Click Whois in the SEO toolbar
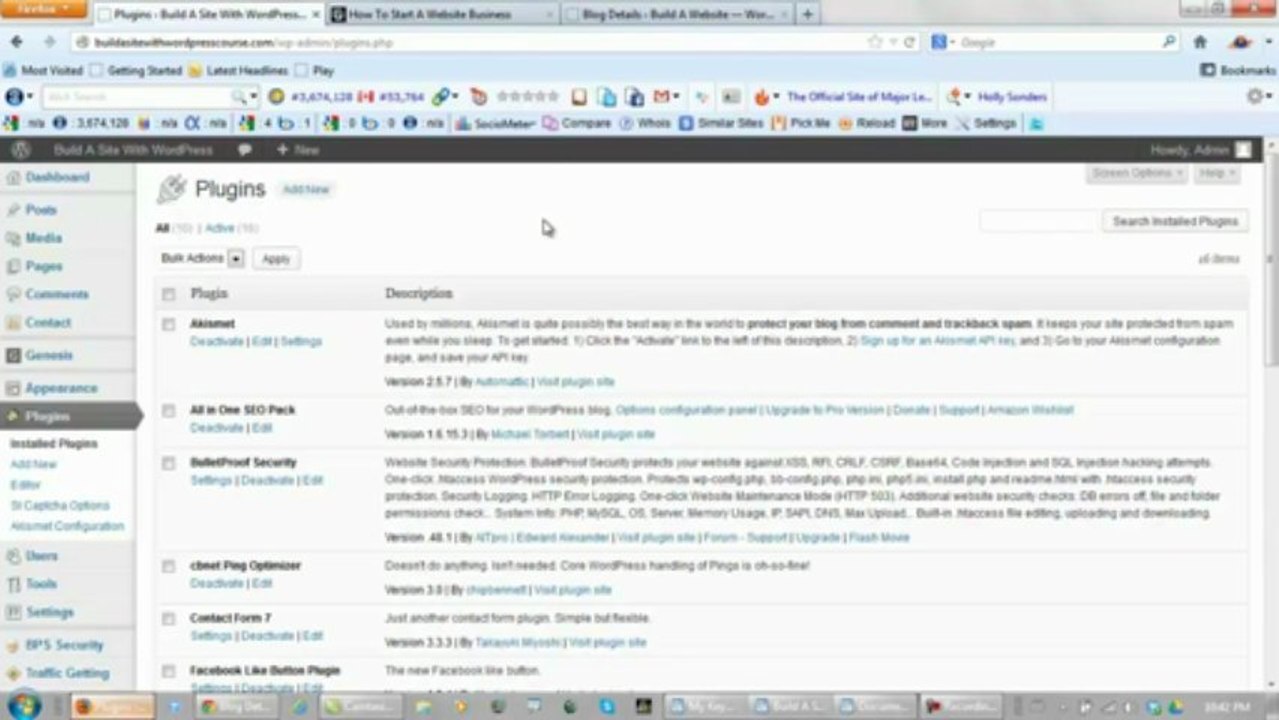The height and width of the screenshot is (720, 1279). (x=646, y=123)
